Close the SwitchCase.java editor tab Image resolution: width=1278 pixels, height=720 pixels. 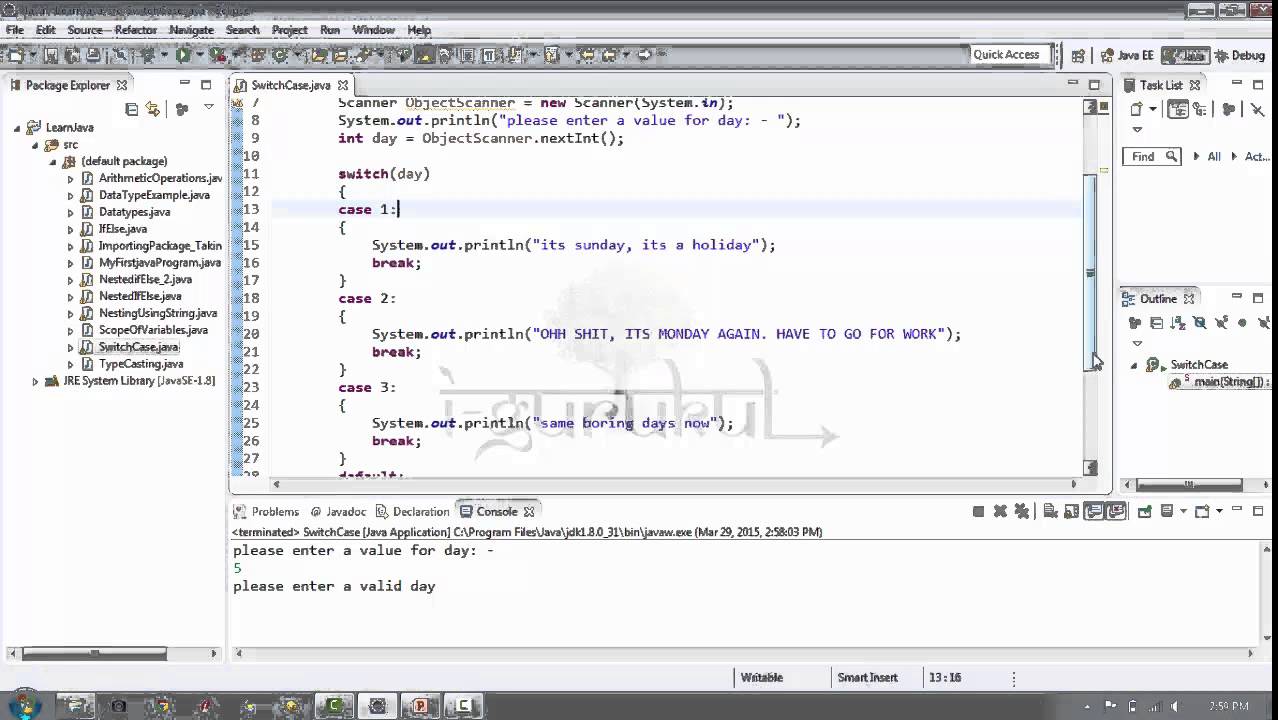pyautogui.click(x=343, y=85)
